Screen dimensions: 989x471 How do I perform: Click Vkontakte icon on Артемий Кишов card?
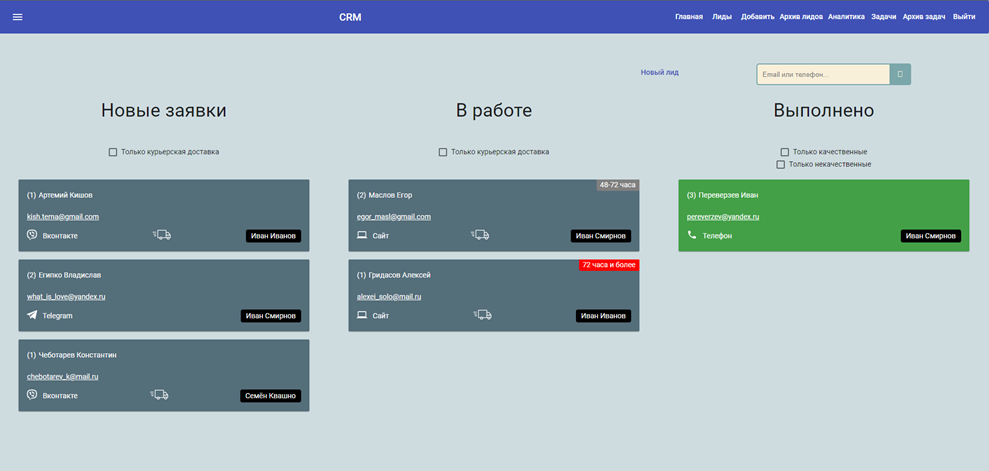click(32, 235)
